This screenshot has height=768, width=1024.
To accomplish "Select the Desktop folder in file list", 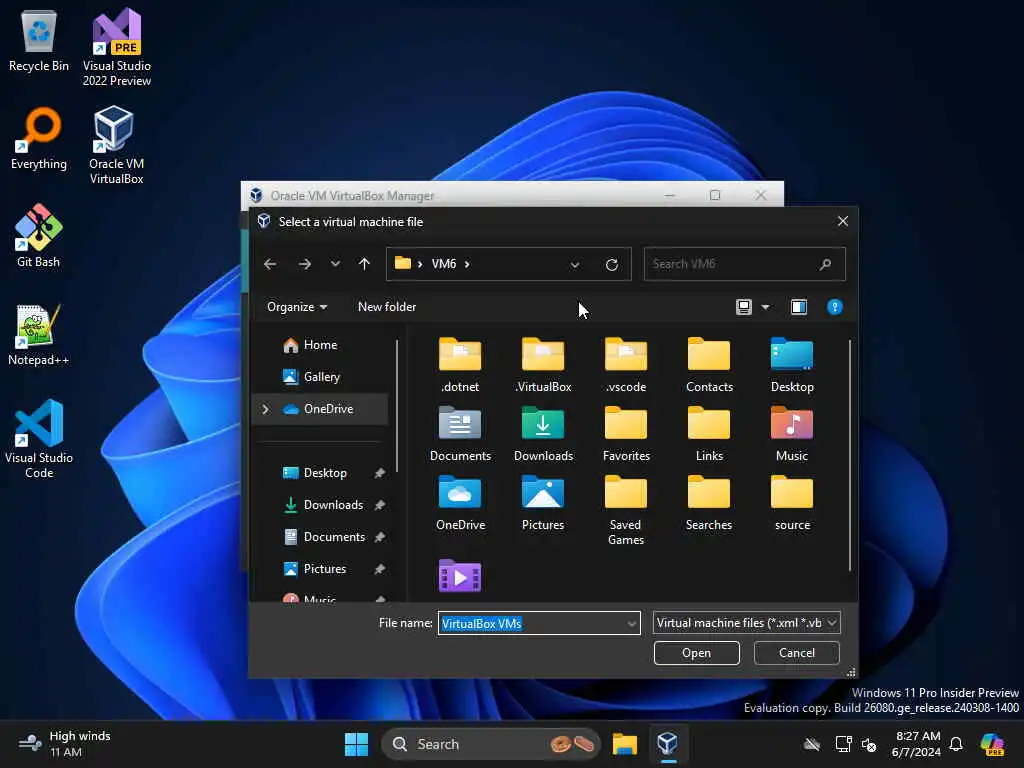I will click(792, 365).
